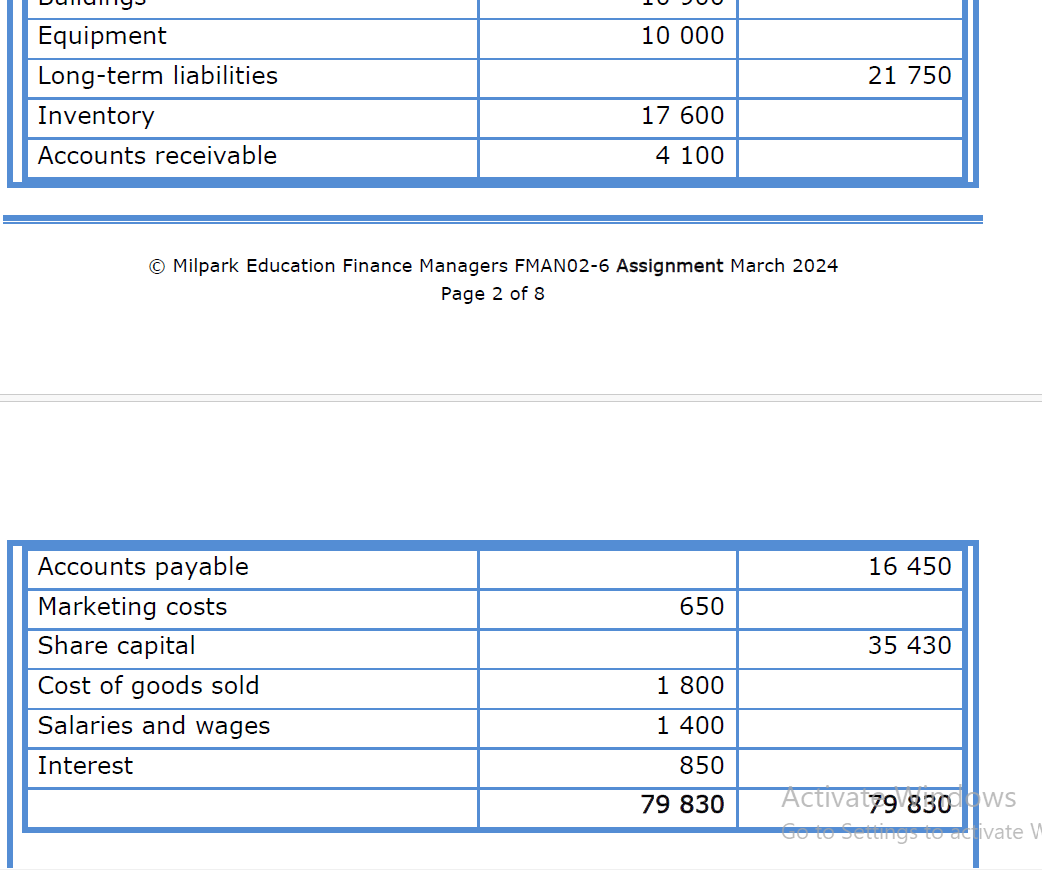
Task: Select the 'Marketing costs' label
Action: [133, 607]
